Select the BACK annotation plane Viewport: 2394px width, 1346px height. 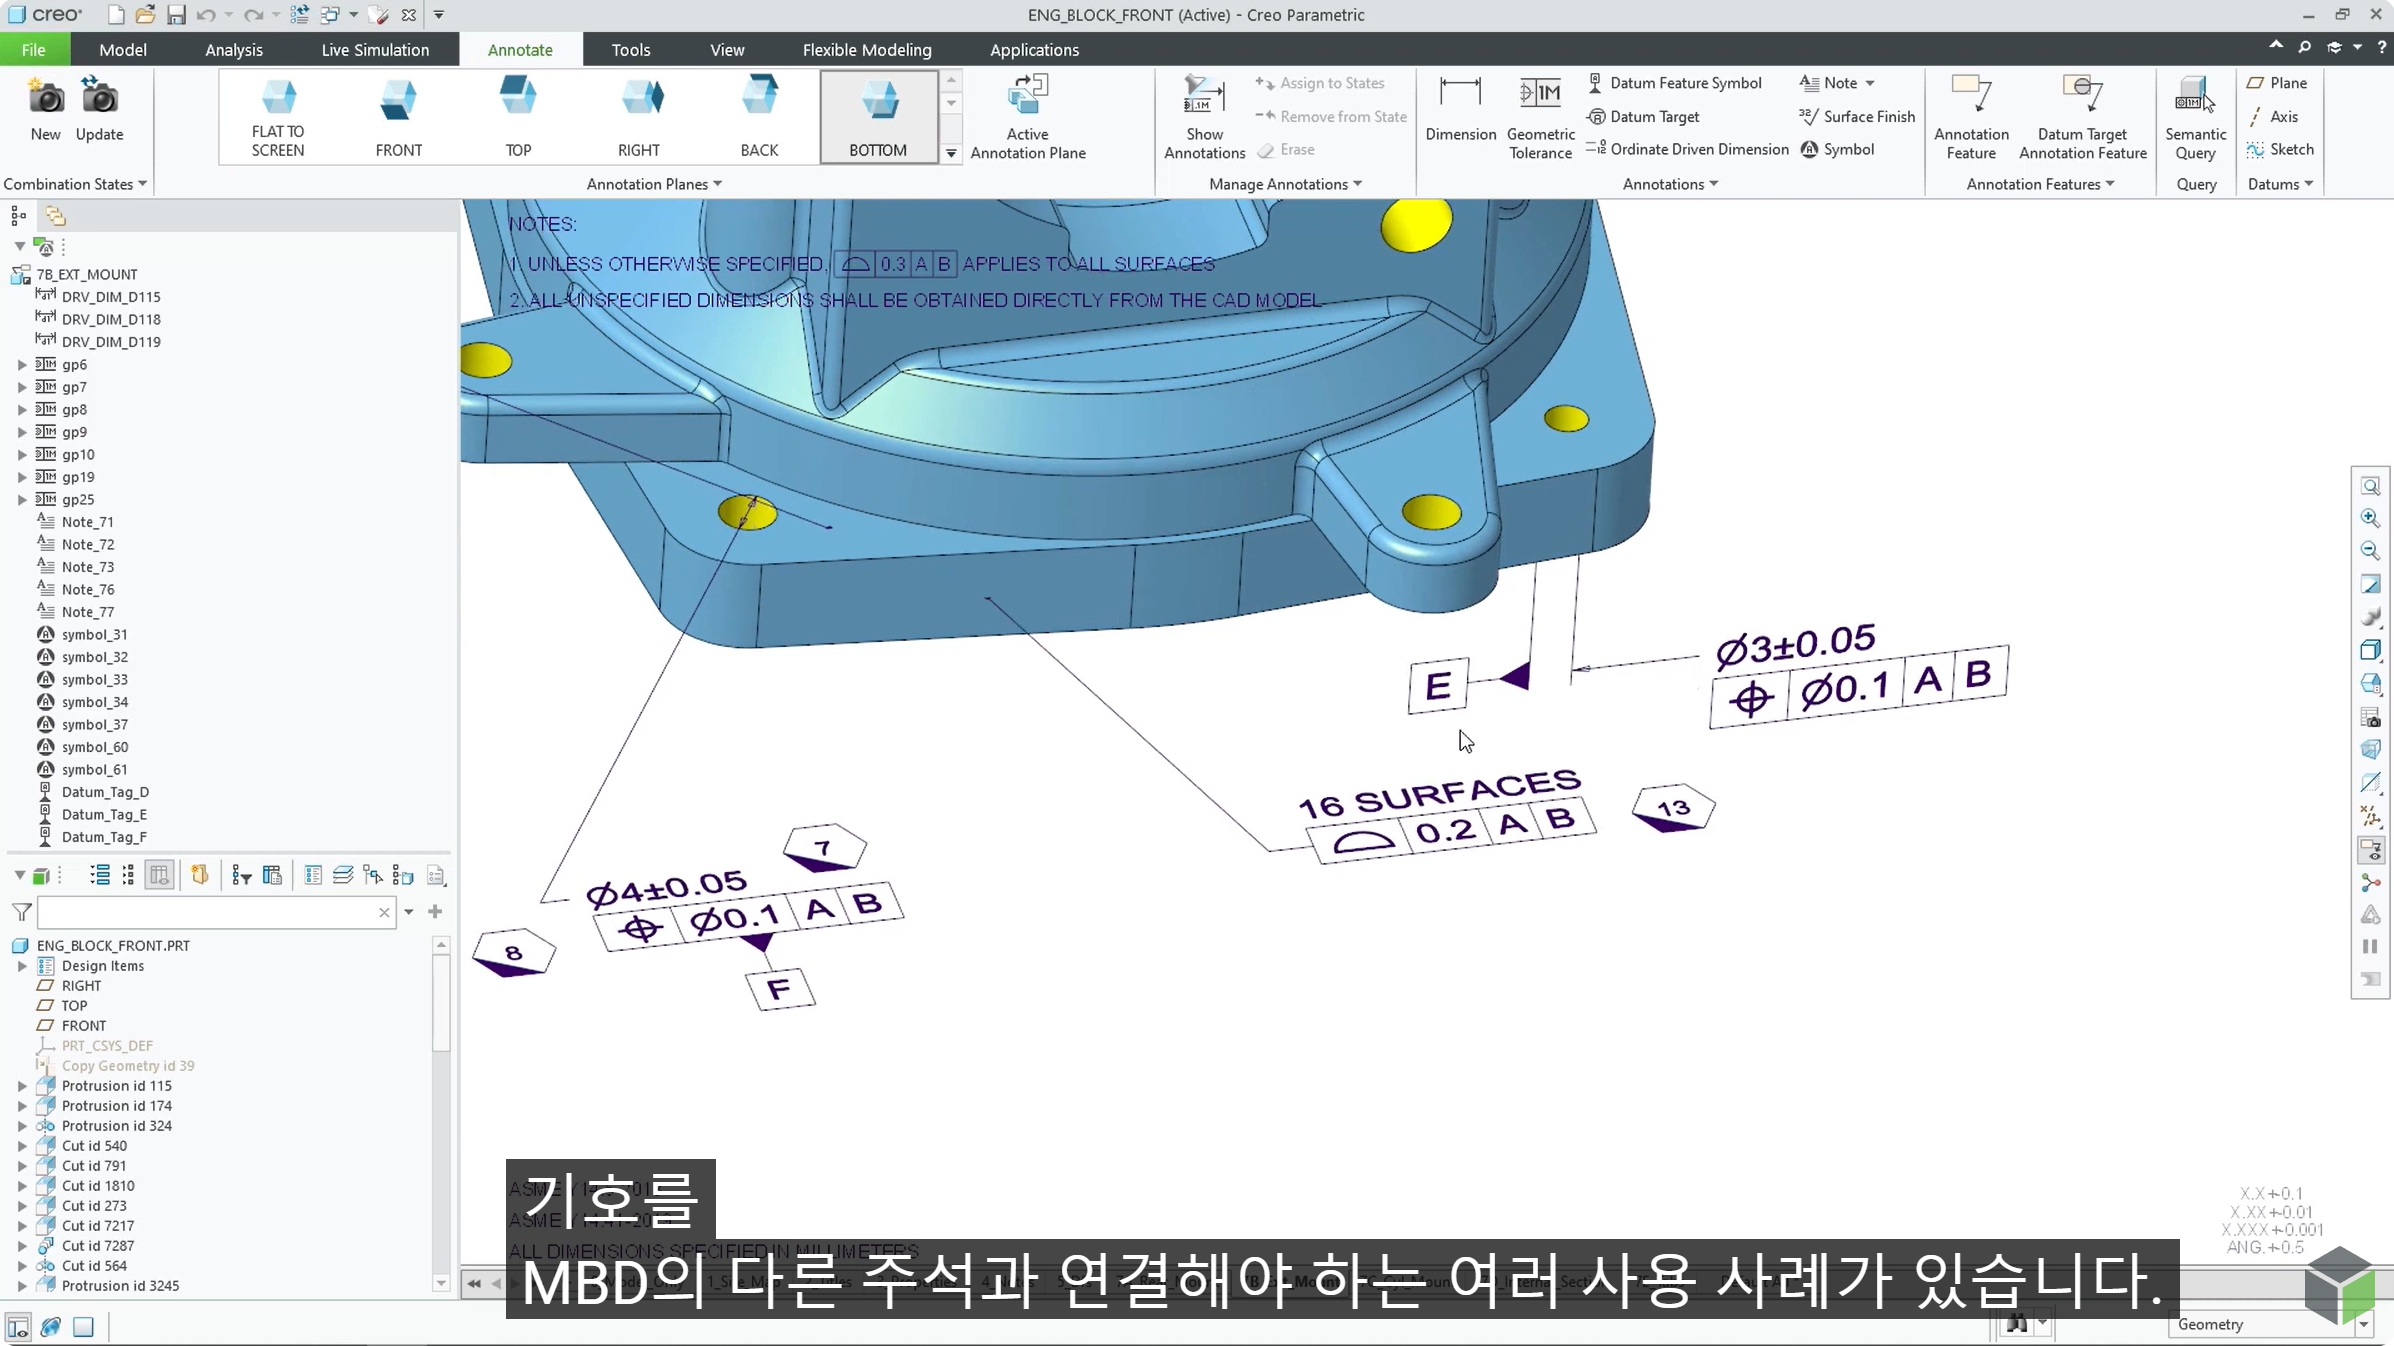click(x=759, y=118)
